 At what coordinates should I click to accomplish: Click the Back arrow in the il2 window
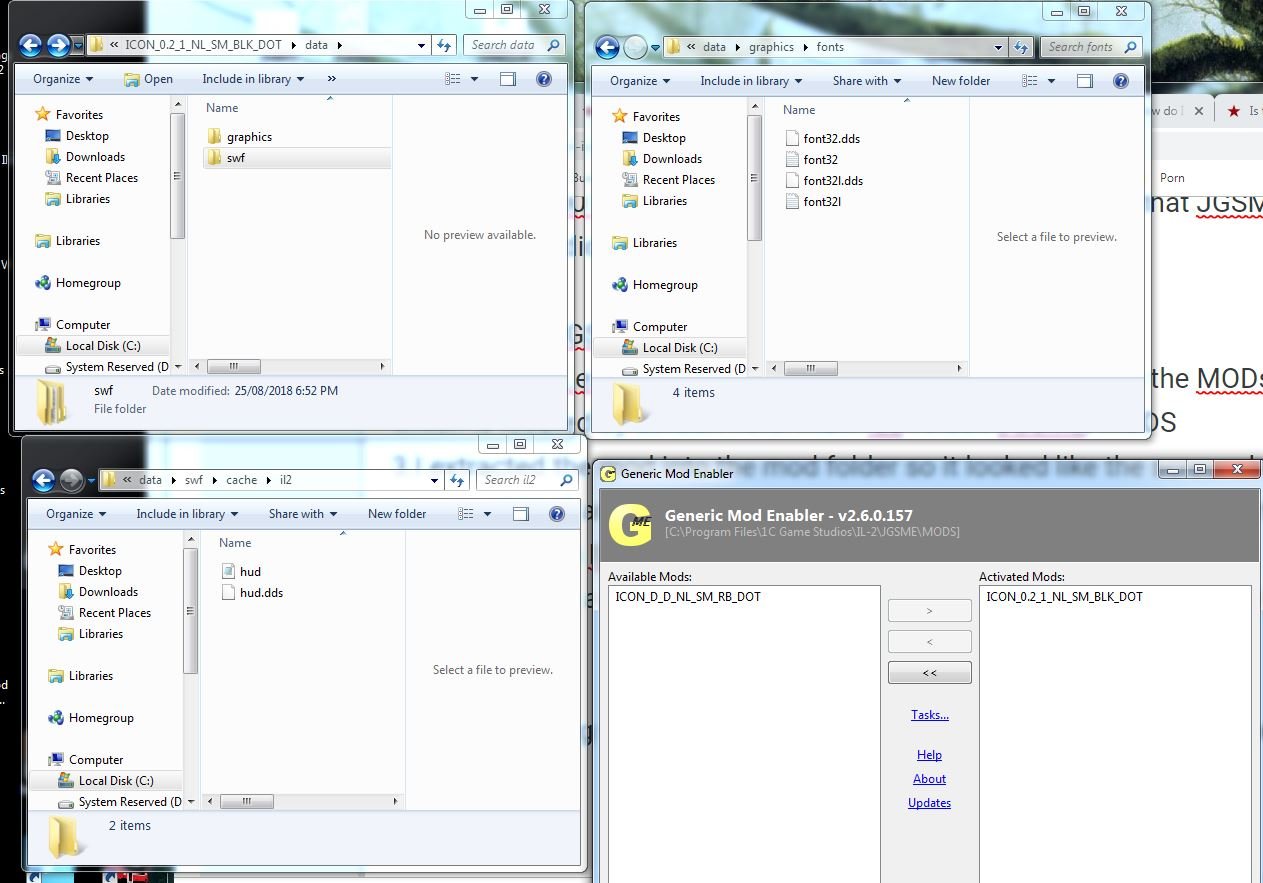click(44, 481)
